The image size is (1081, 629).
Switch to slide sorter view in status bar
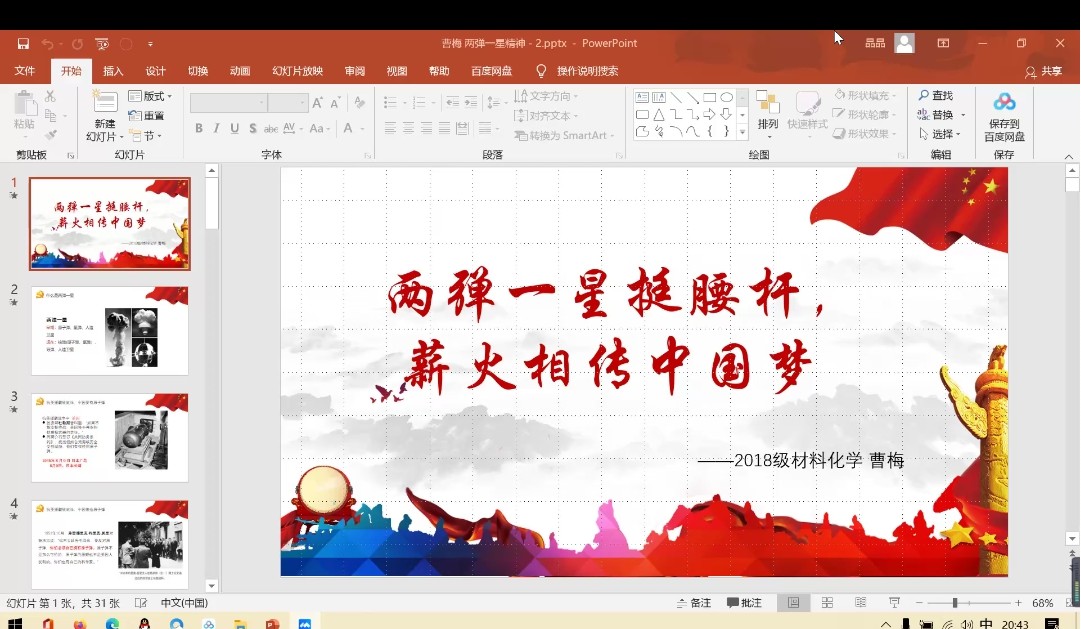tap(827, 603)
